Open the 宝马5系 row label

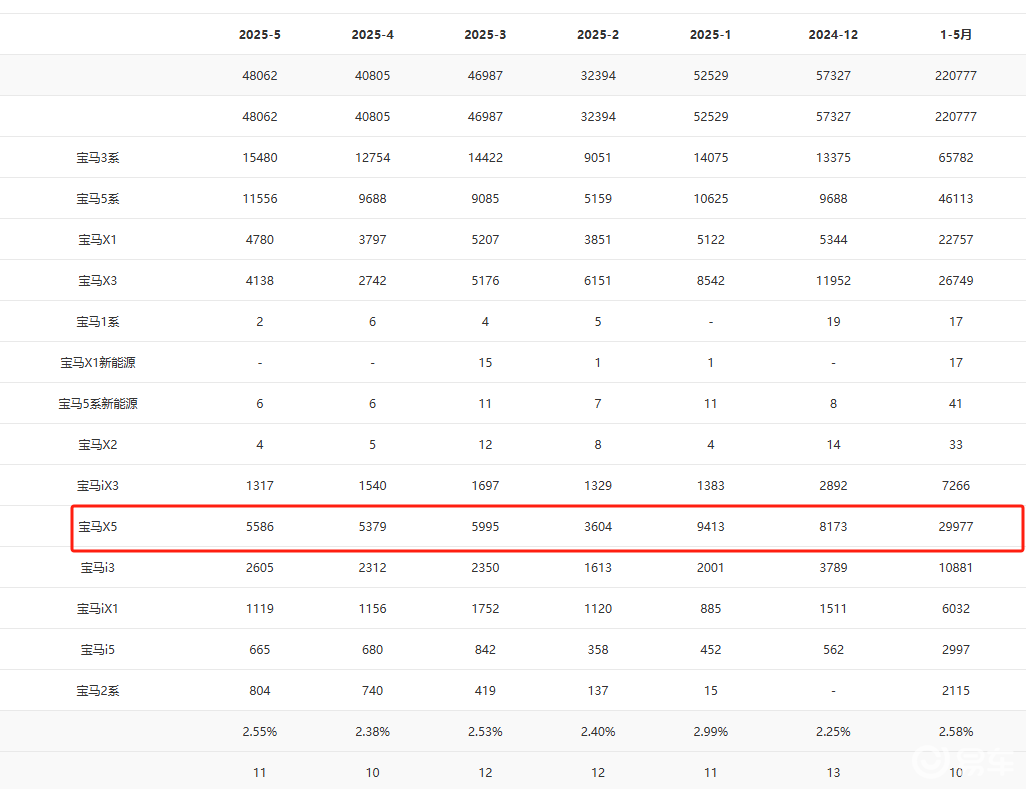coord(98,199)
